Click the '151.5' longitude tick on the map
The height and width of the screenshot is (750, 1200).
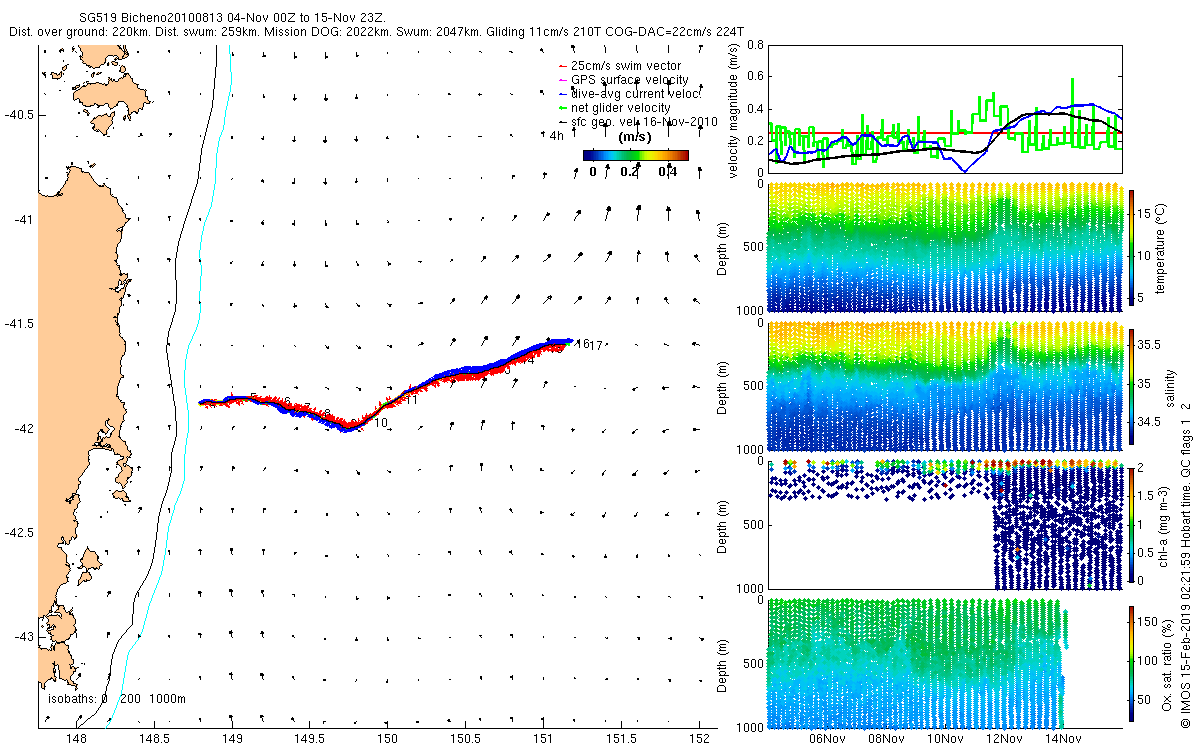click(621, 739)
